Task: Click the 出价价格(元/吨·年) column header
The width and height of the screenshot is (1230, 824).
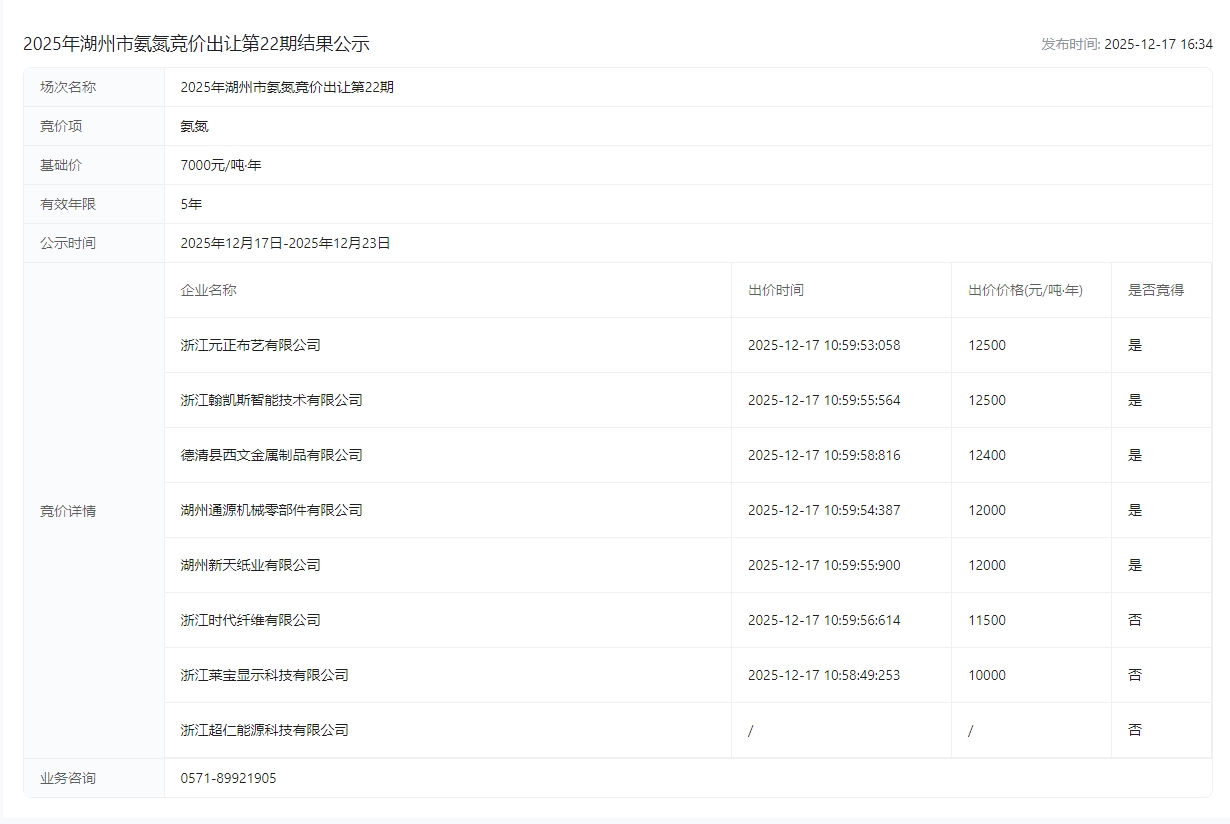Action: point(1025,290)
